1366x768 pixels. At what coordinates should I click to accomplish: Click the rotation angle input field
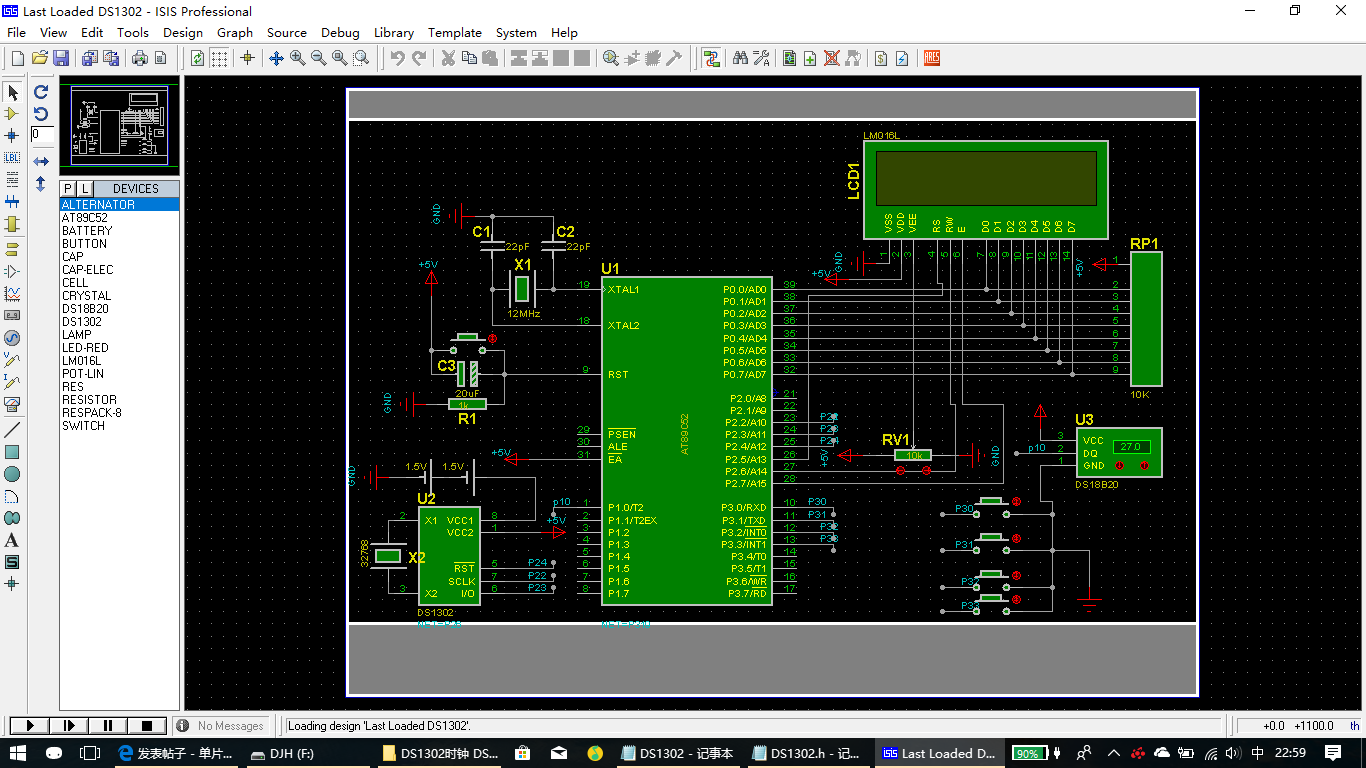click(42, 134)
